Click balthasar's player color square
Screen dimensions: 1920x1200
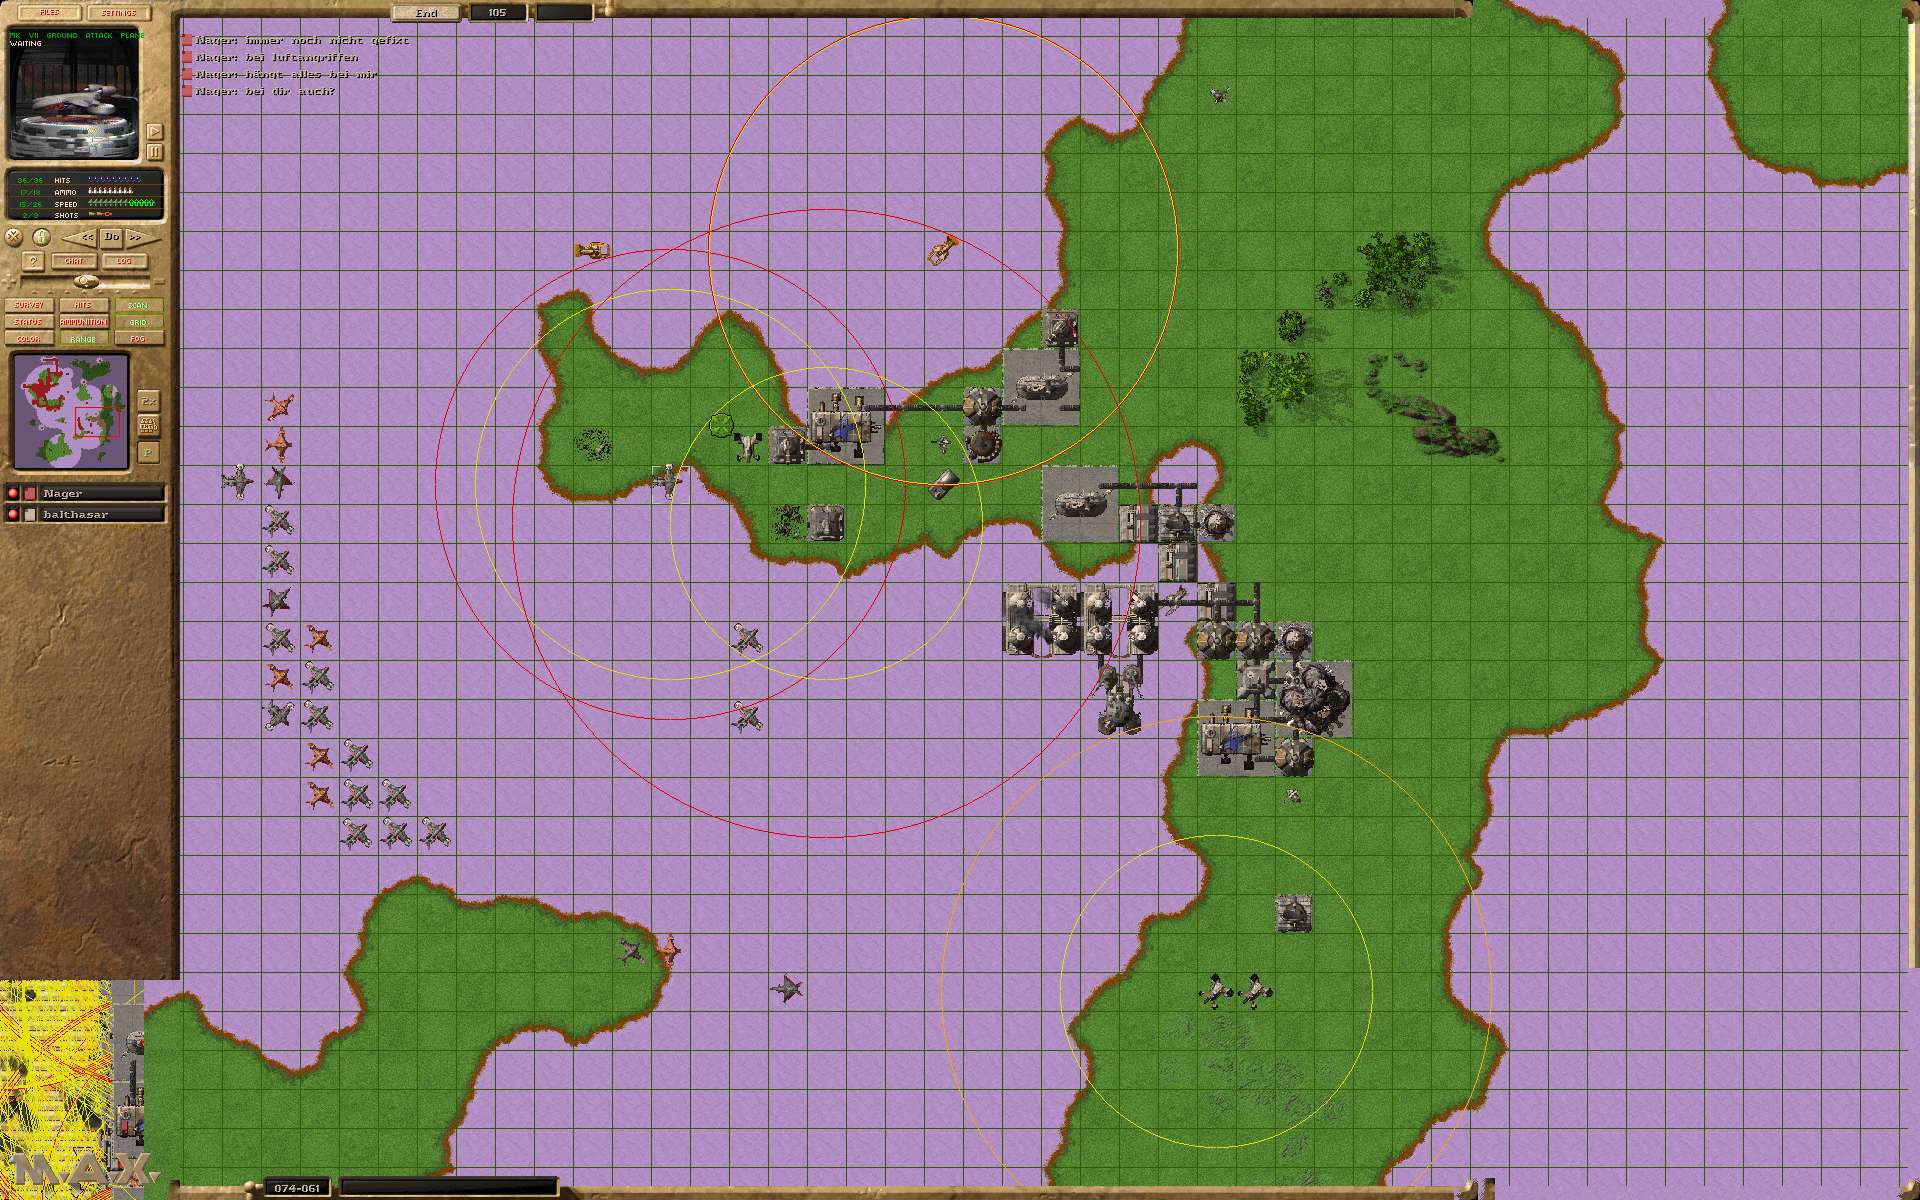[30, 514]
